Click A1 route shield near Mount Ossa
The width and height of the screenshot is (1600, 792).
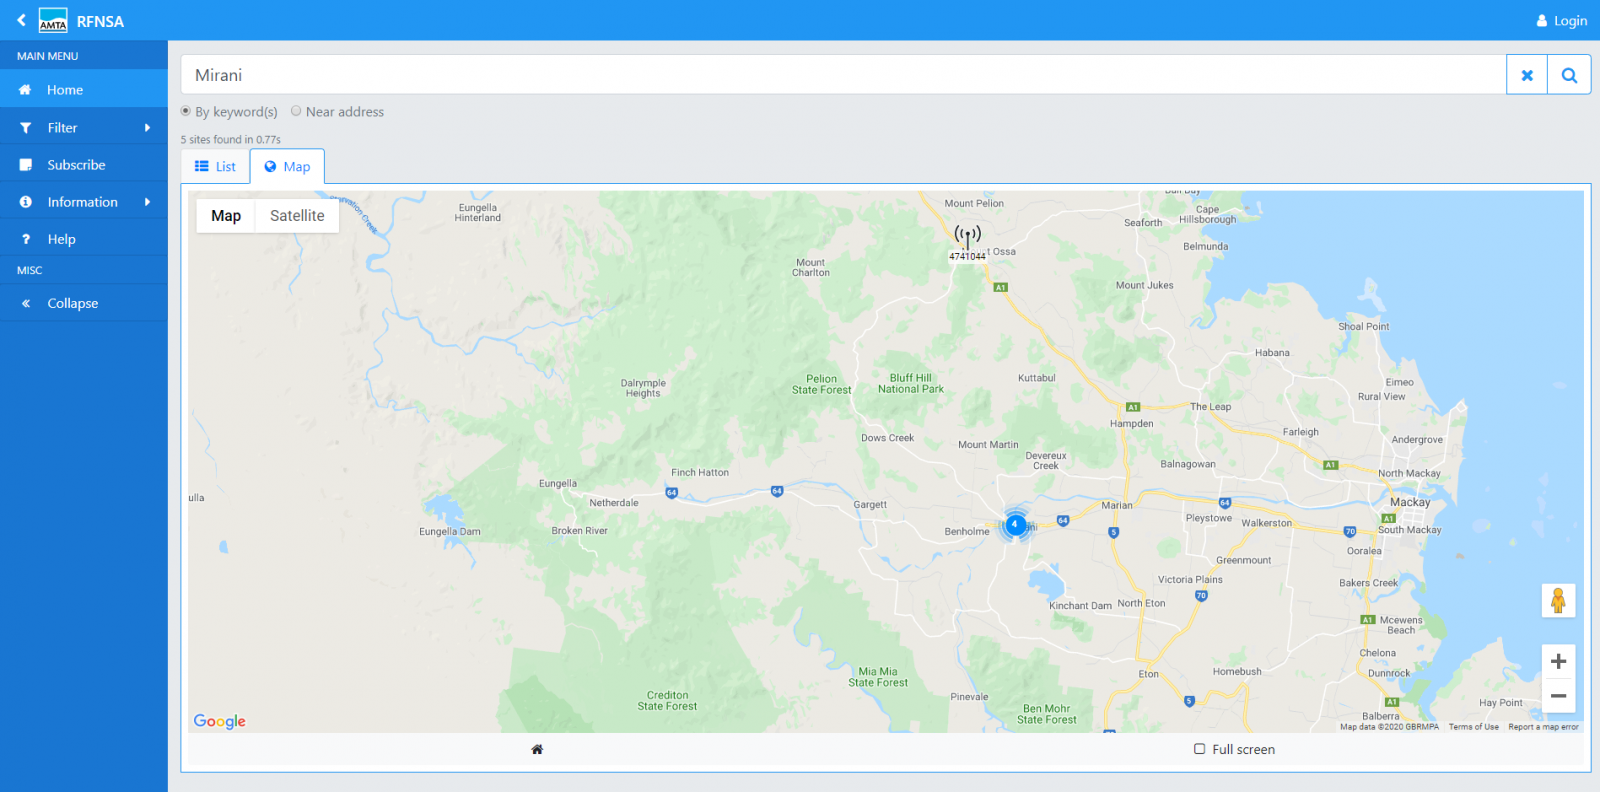1000,287
